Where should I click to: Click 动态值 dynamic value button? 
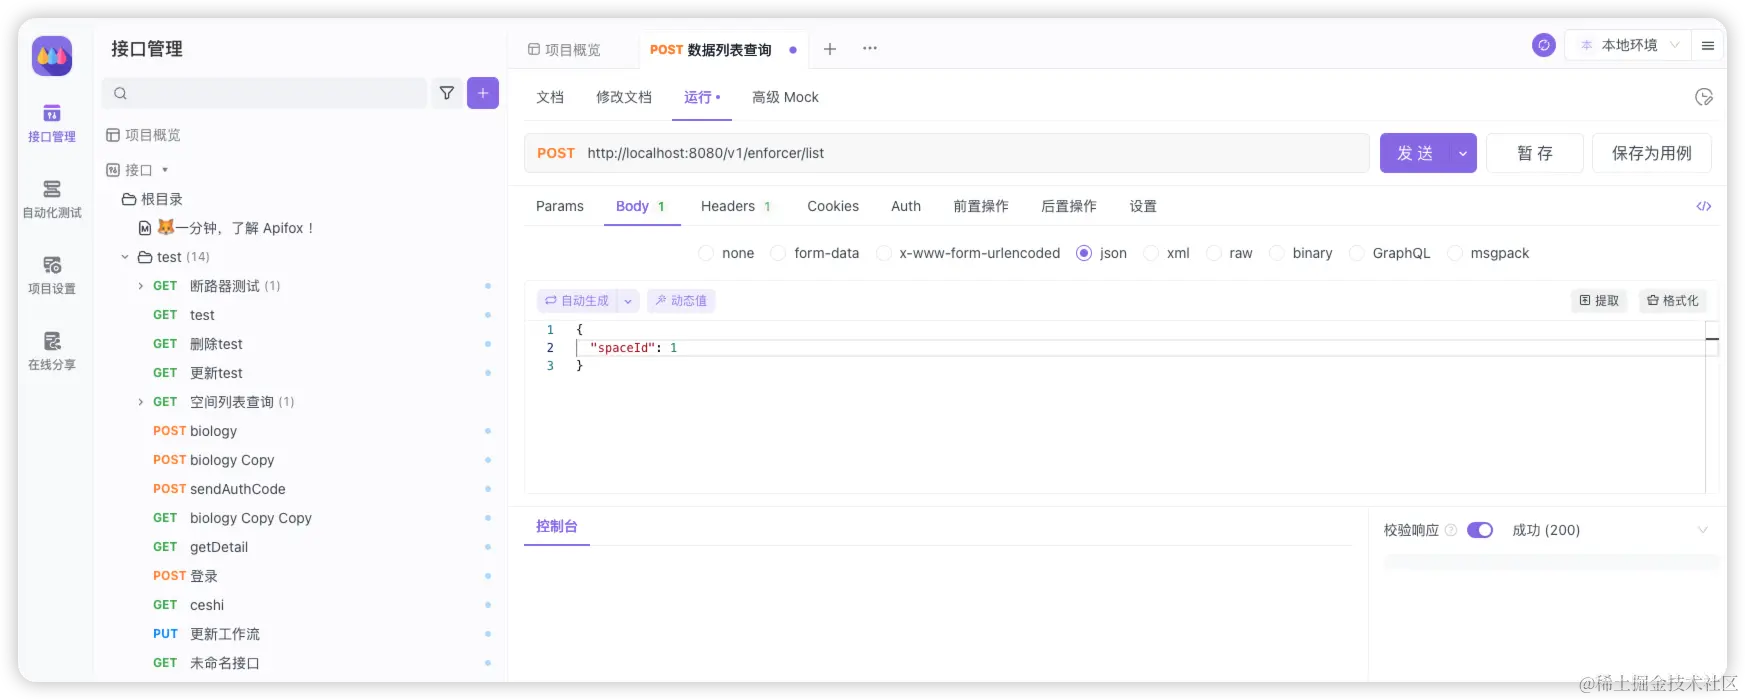pyautogui.click(x=681, y=301)
